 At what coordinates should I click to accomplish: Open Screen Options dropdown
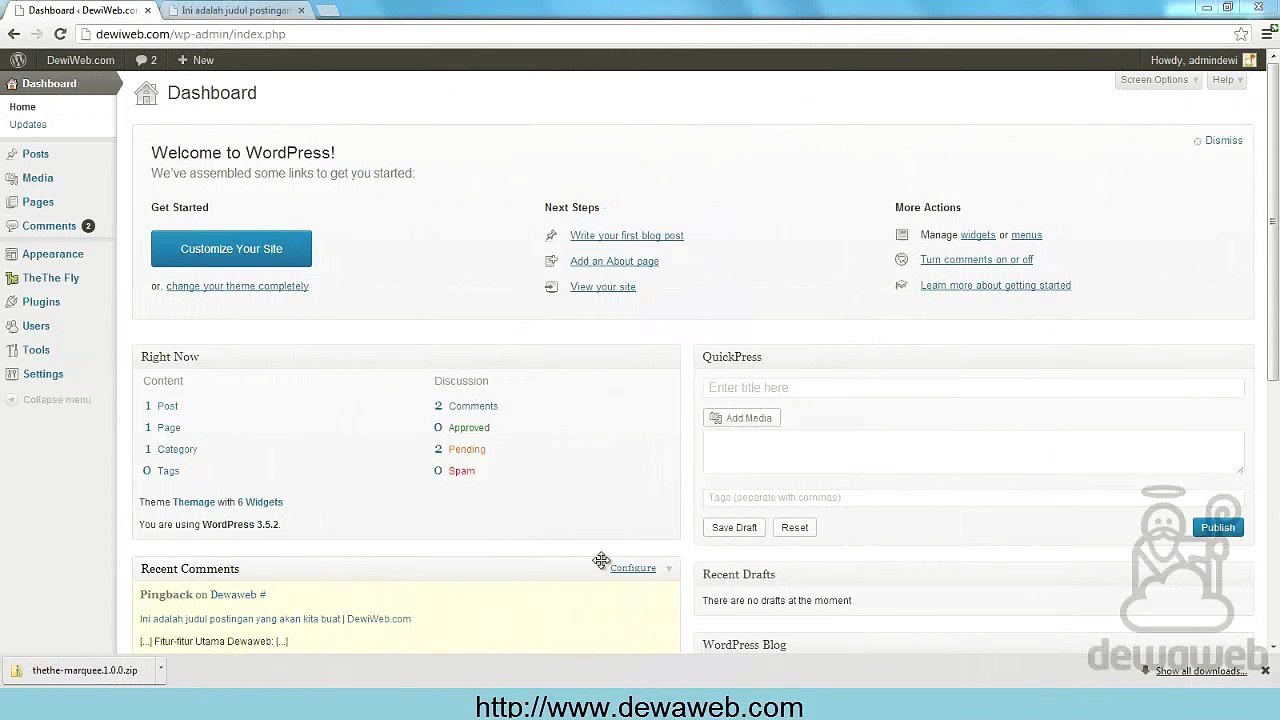tap(1159, 80)
